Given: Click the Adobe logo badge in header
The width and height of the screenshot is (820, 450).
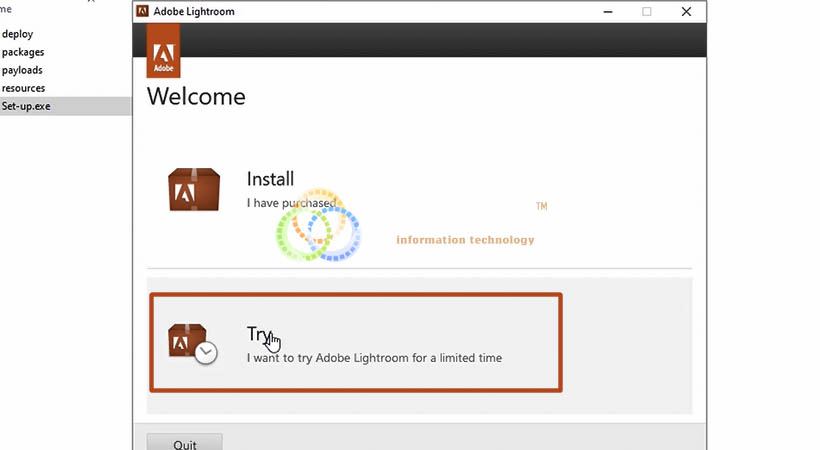Looking at the screenshot, I should [x=163, y=51].
